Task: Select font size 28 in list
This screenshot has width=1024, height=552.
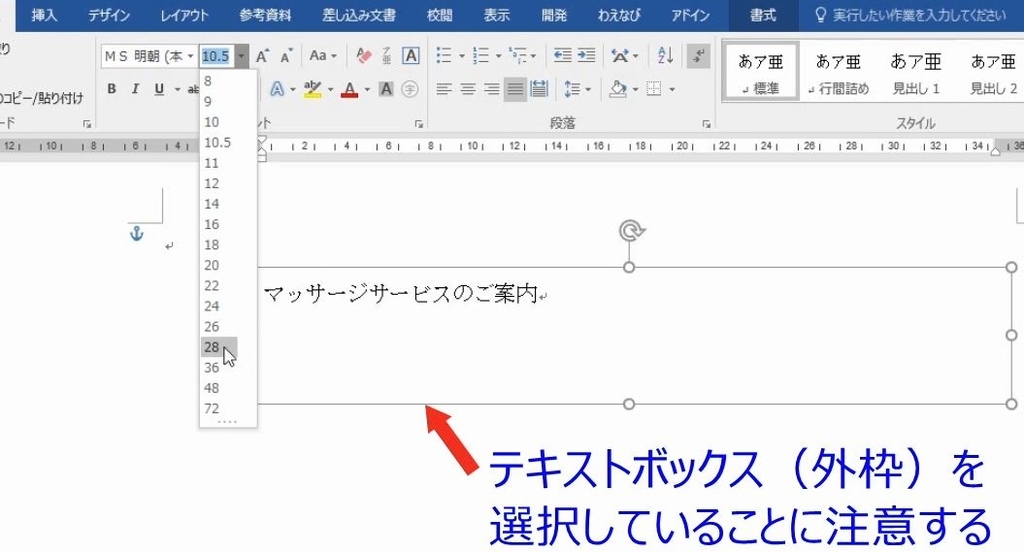Action: coord(219,347)
